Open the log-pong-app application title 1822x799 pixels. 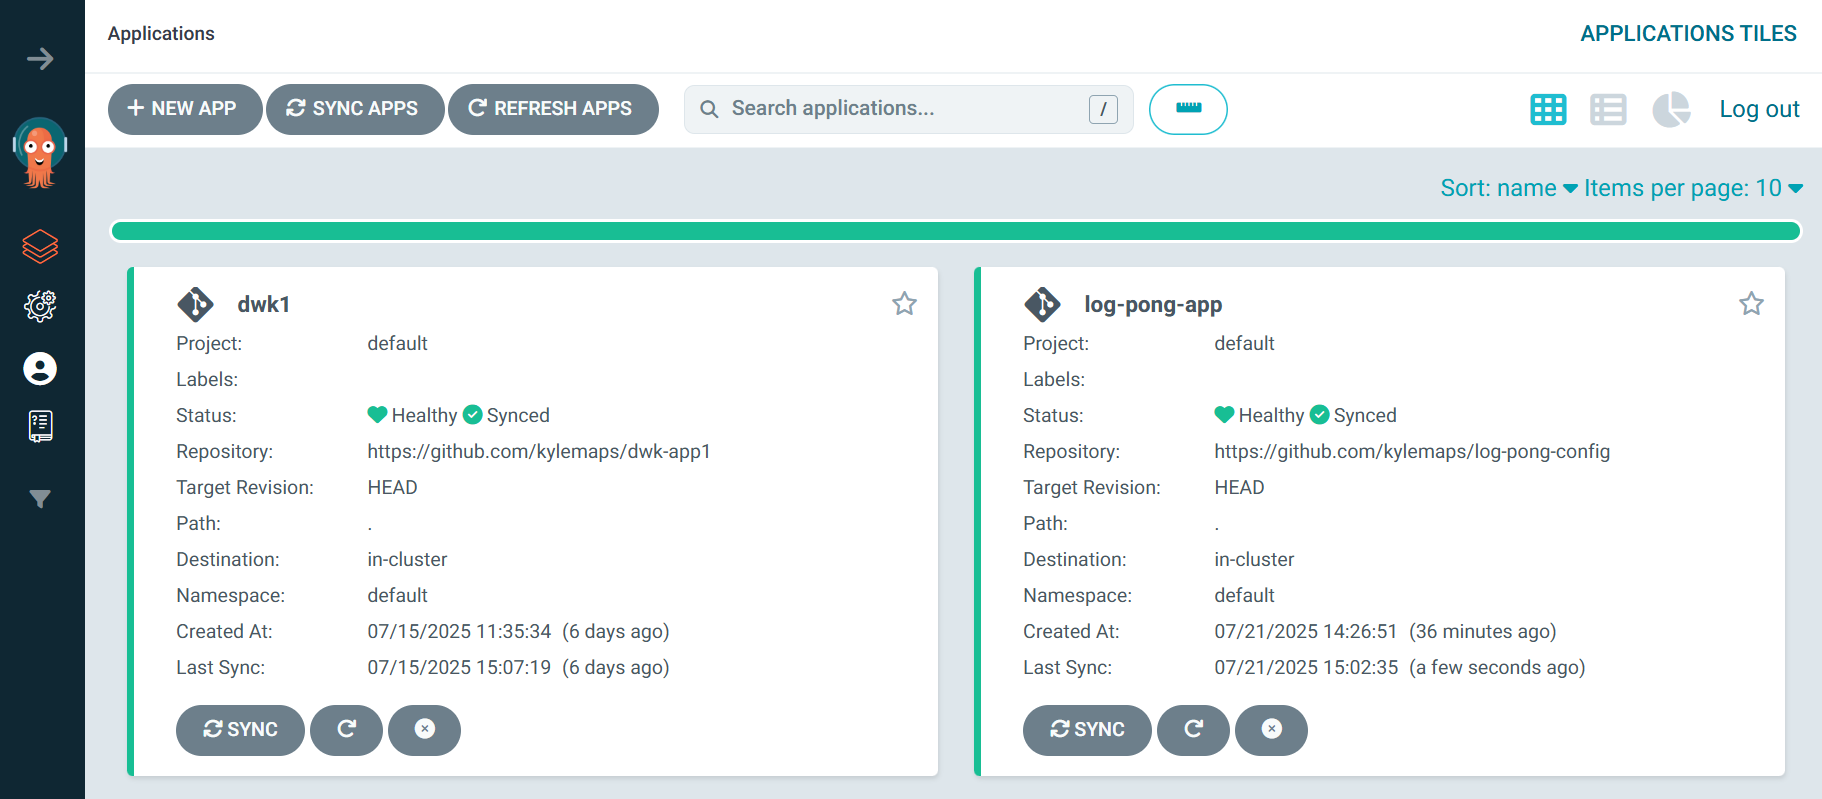(1153, 304)
